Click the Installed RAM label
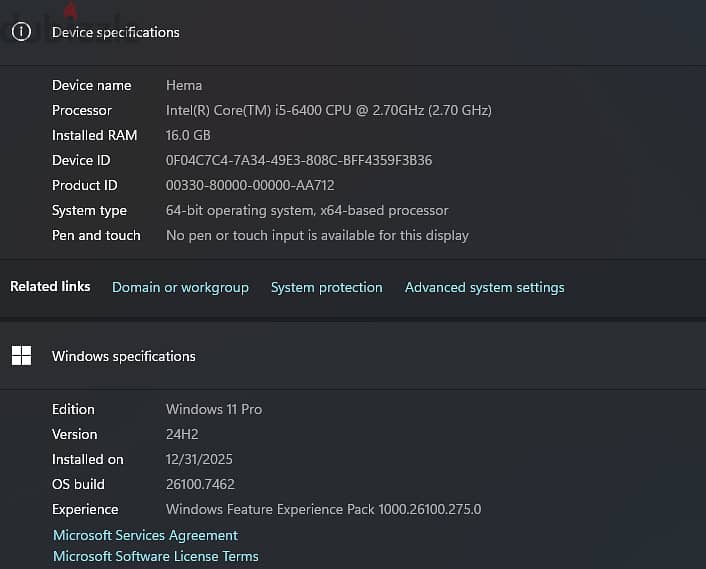706x569 pixels. tap(95, 135)
